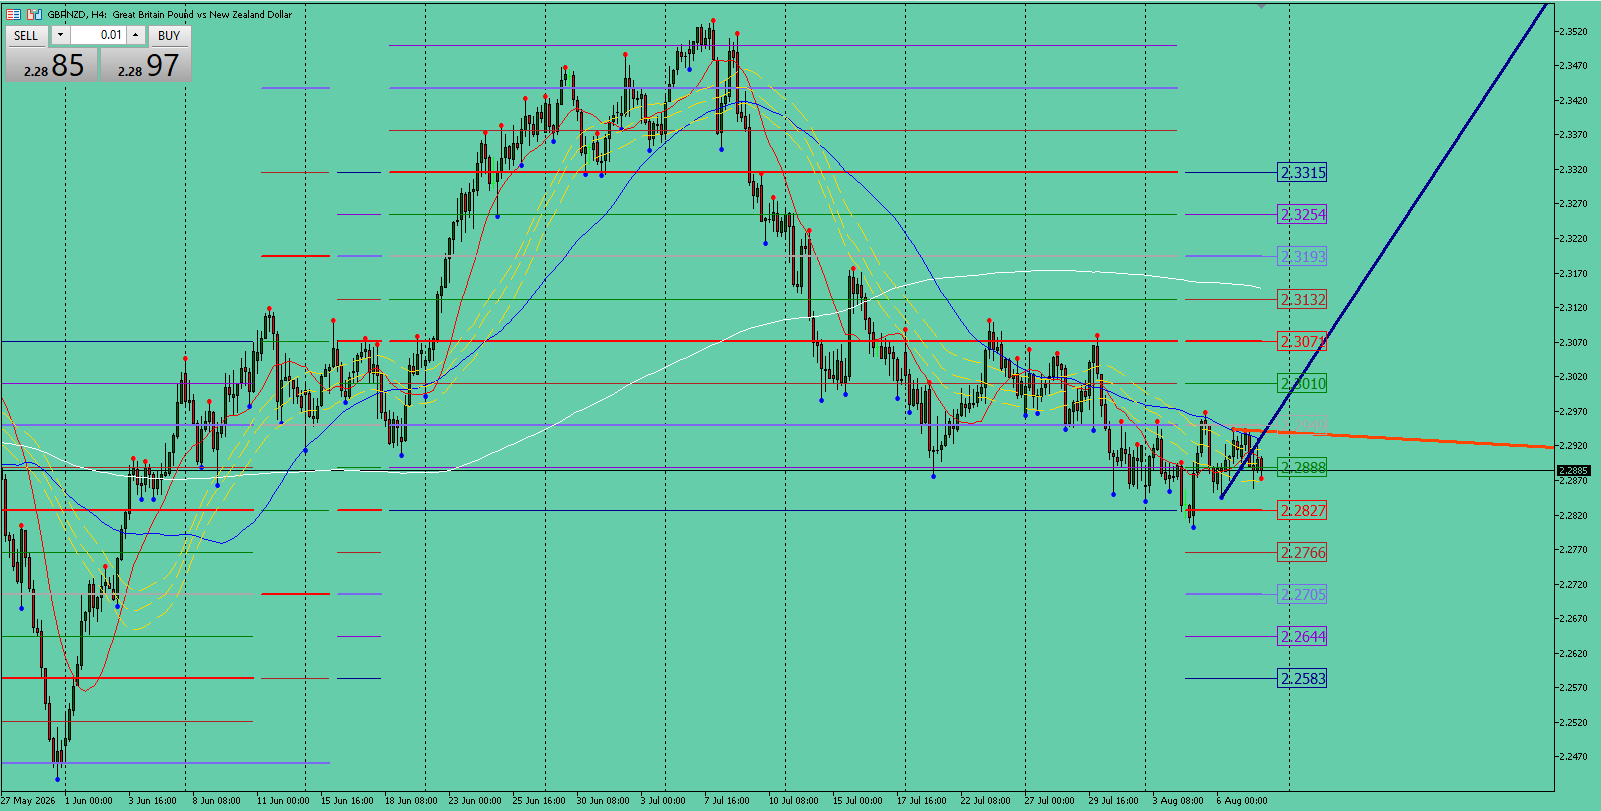
Task: Select the 2.2583 level label
Action: click(1303, 678)
